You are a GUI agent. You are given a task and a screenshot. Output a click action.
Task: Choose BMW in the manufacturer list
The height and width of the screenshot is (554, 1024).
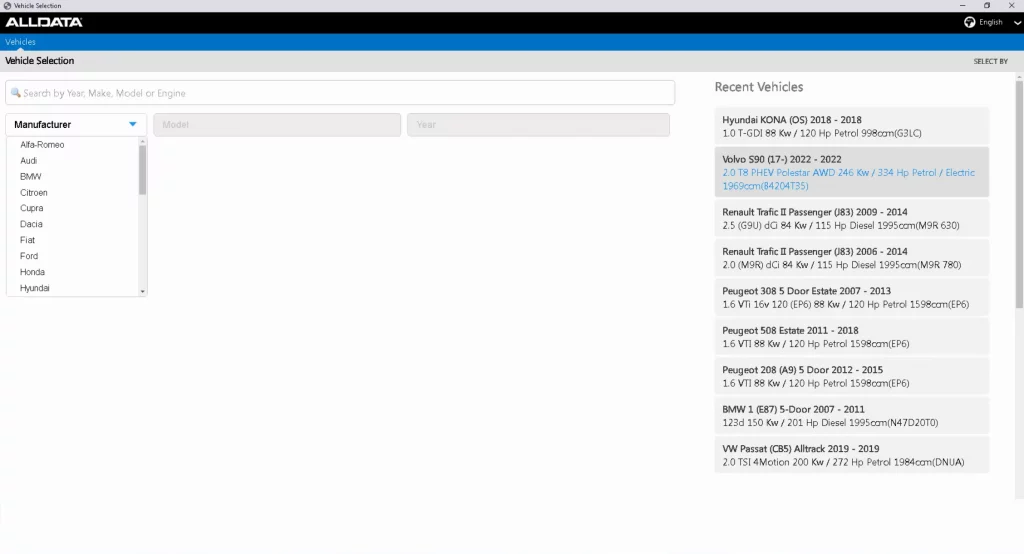pyautogui.click(x=31, y=177)
